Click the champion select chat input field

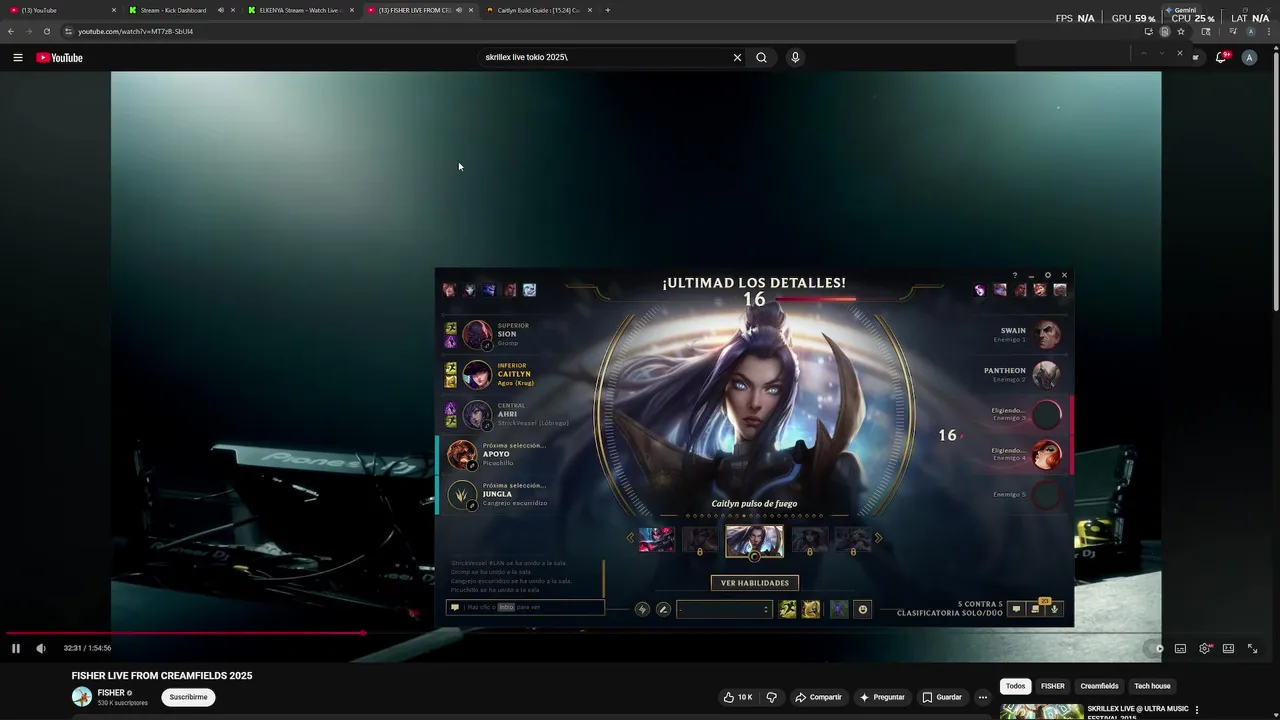(526, 607)
